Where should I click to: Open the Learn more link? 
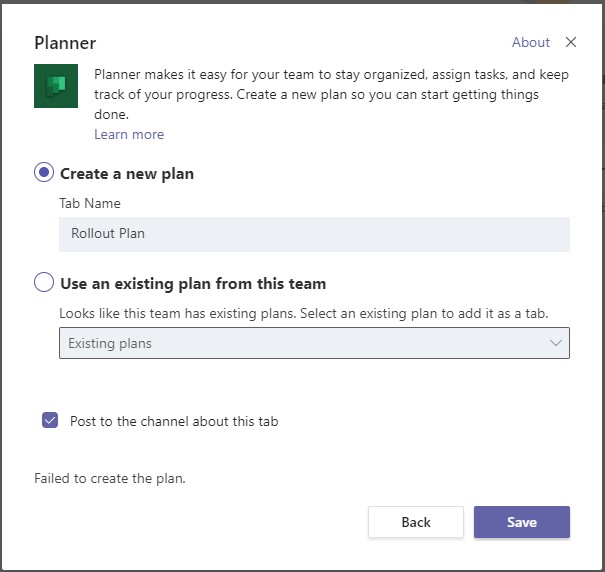click(x=129, y=134)
